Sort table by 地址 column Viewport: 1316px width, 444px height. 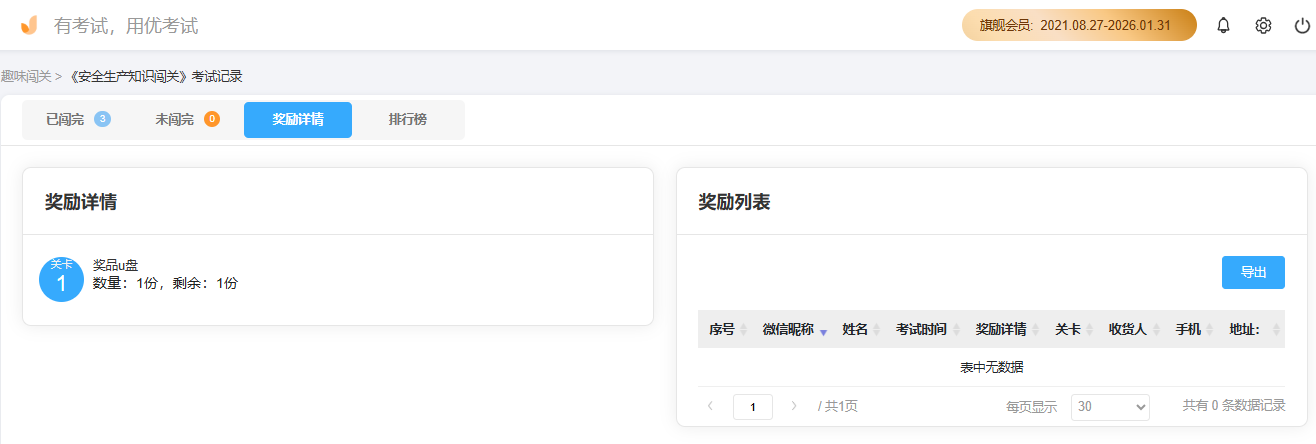pos(1252,329)
